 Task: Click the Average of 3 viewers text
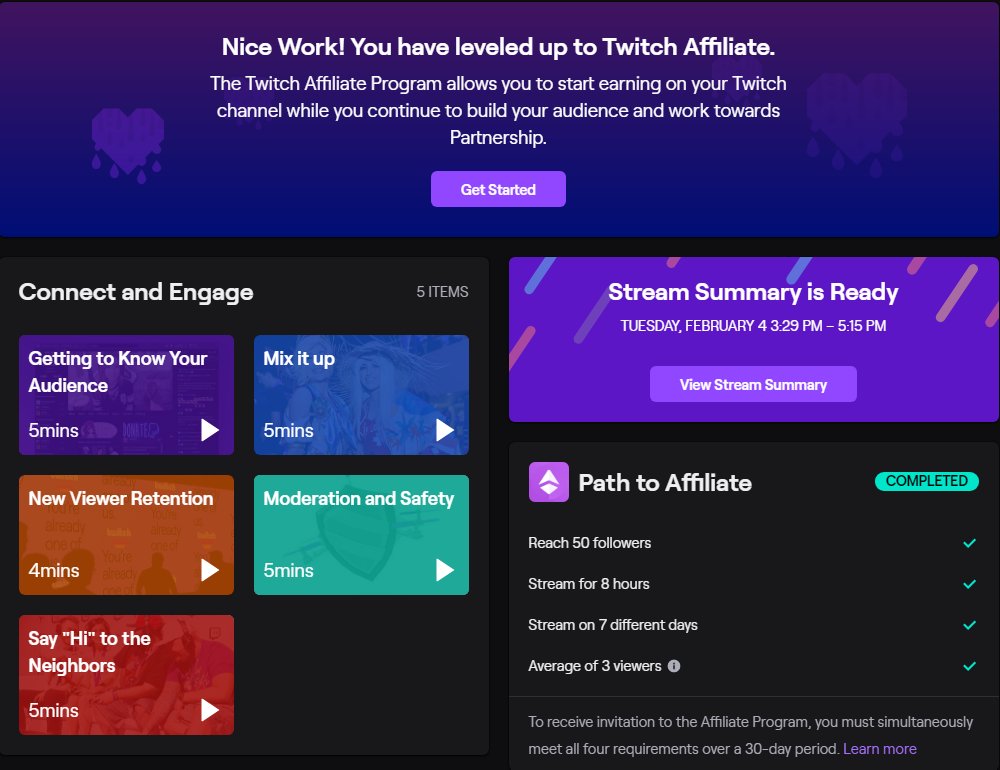click(x=594, y=666)
